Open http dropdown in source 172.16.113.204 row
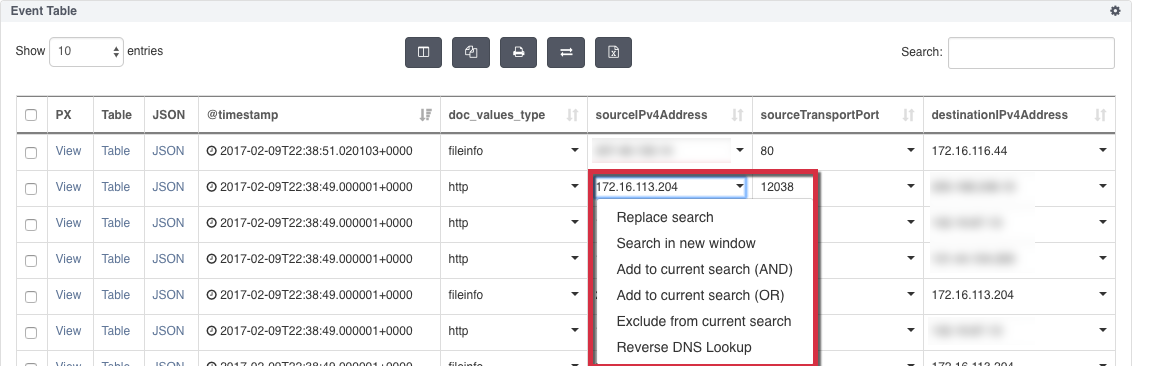 point(575,187)
